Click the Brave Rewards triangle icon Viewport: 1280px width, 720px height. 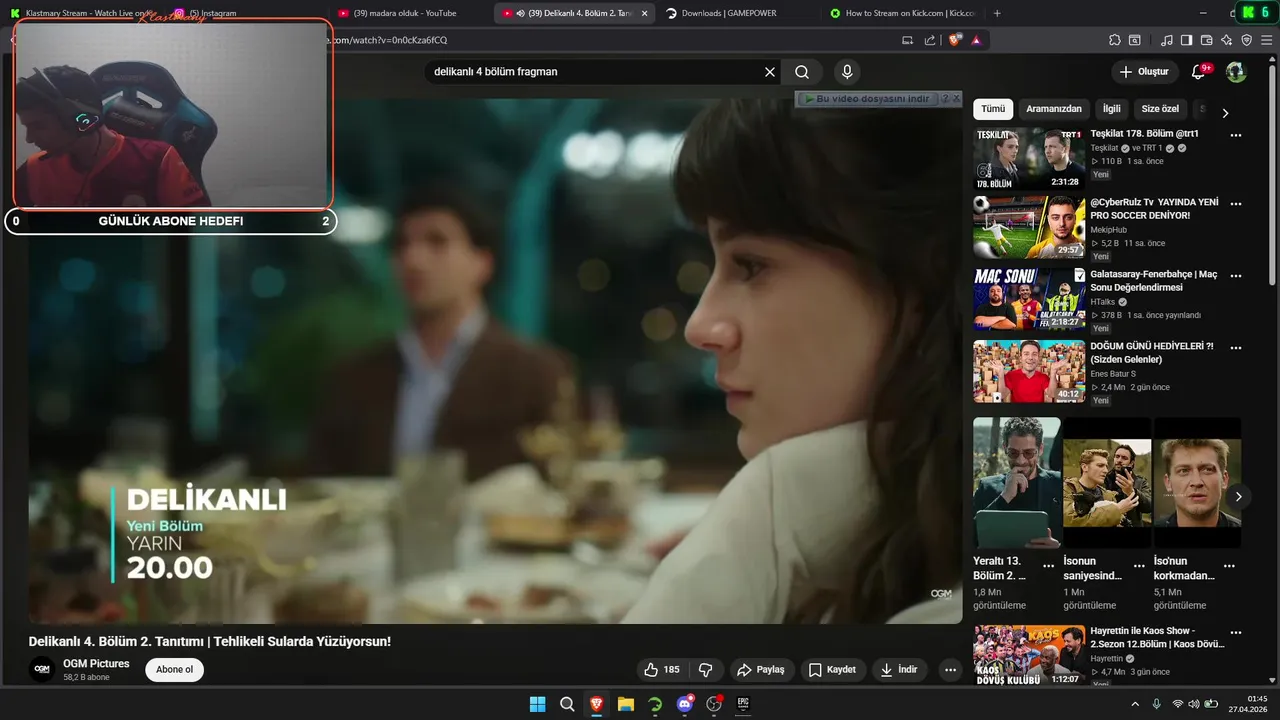click(x=976, y=40)
